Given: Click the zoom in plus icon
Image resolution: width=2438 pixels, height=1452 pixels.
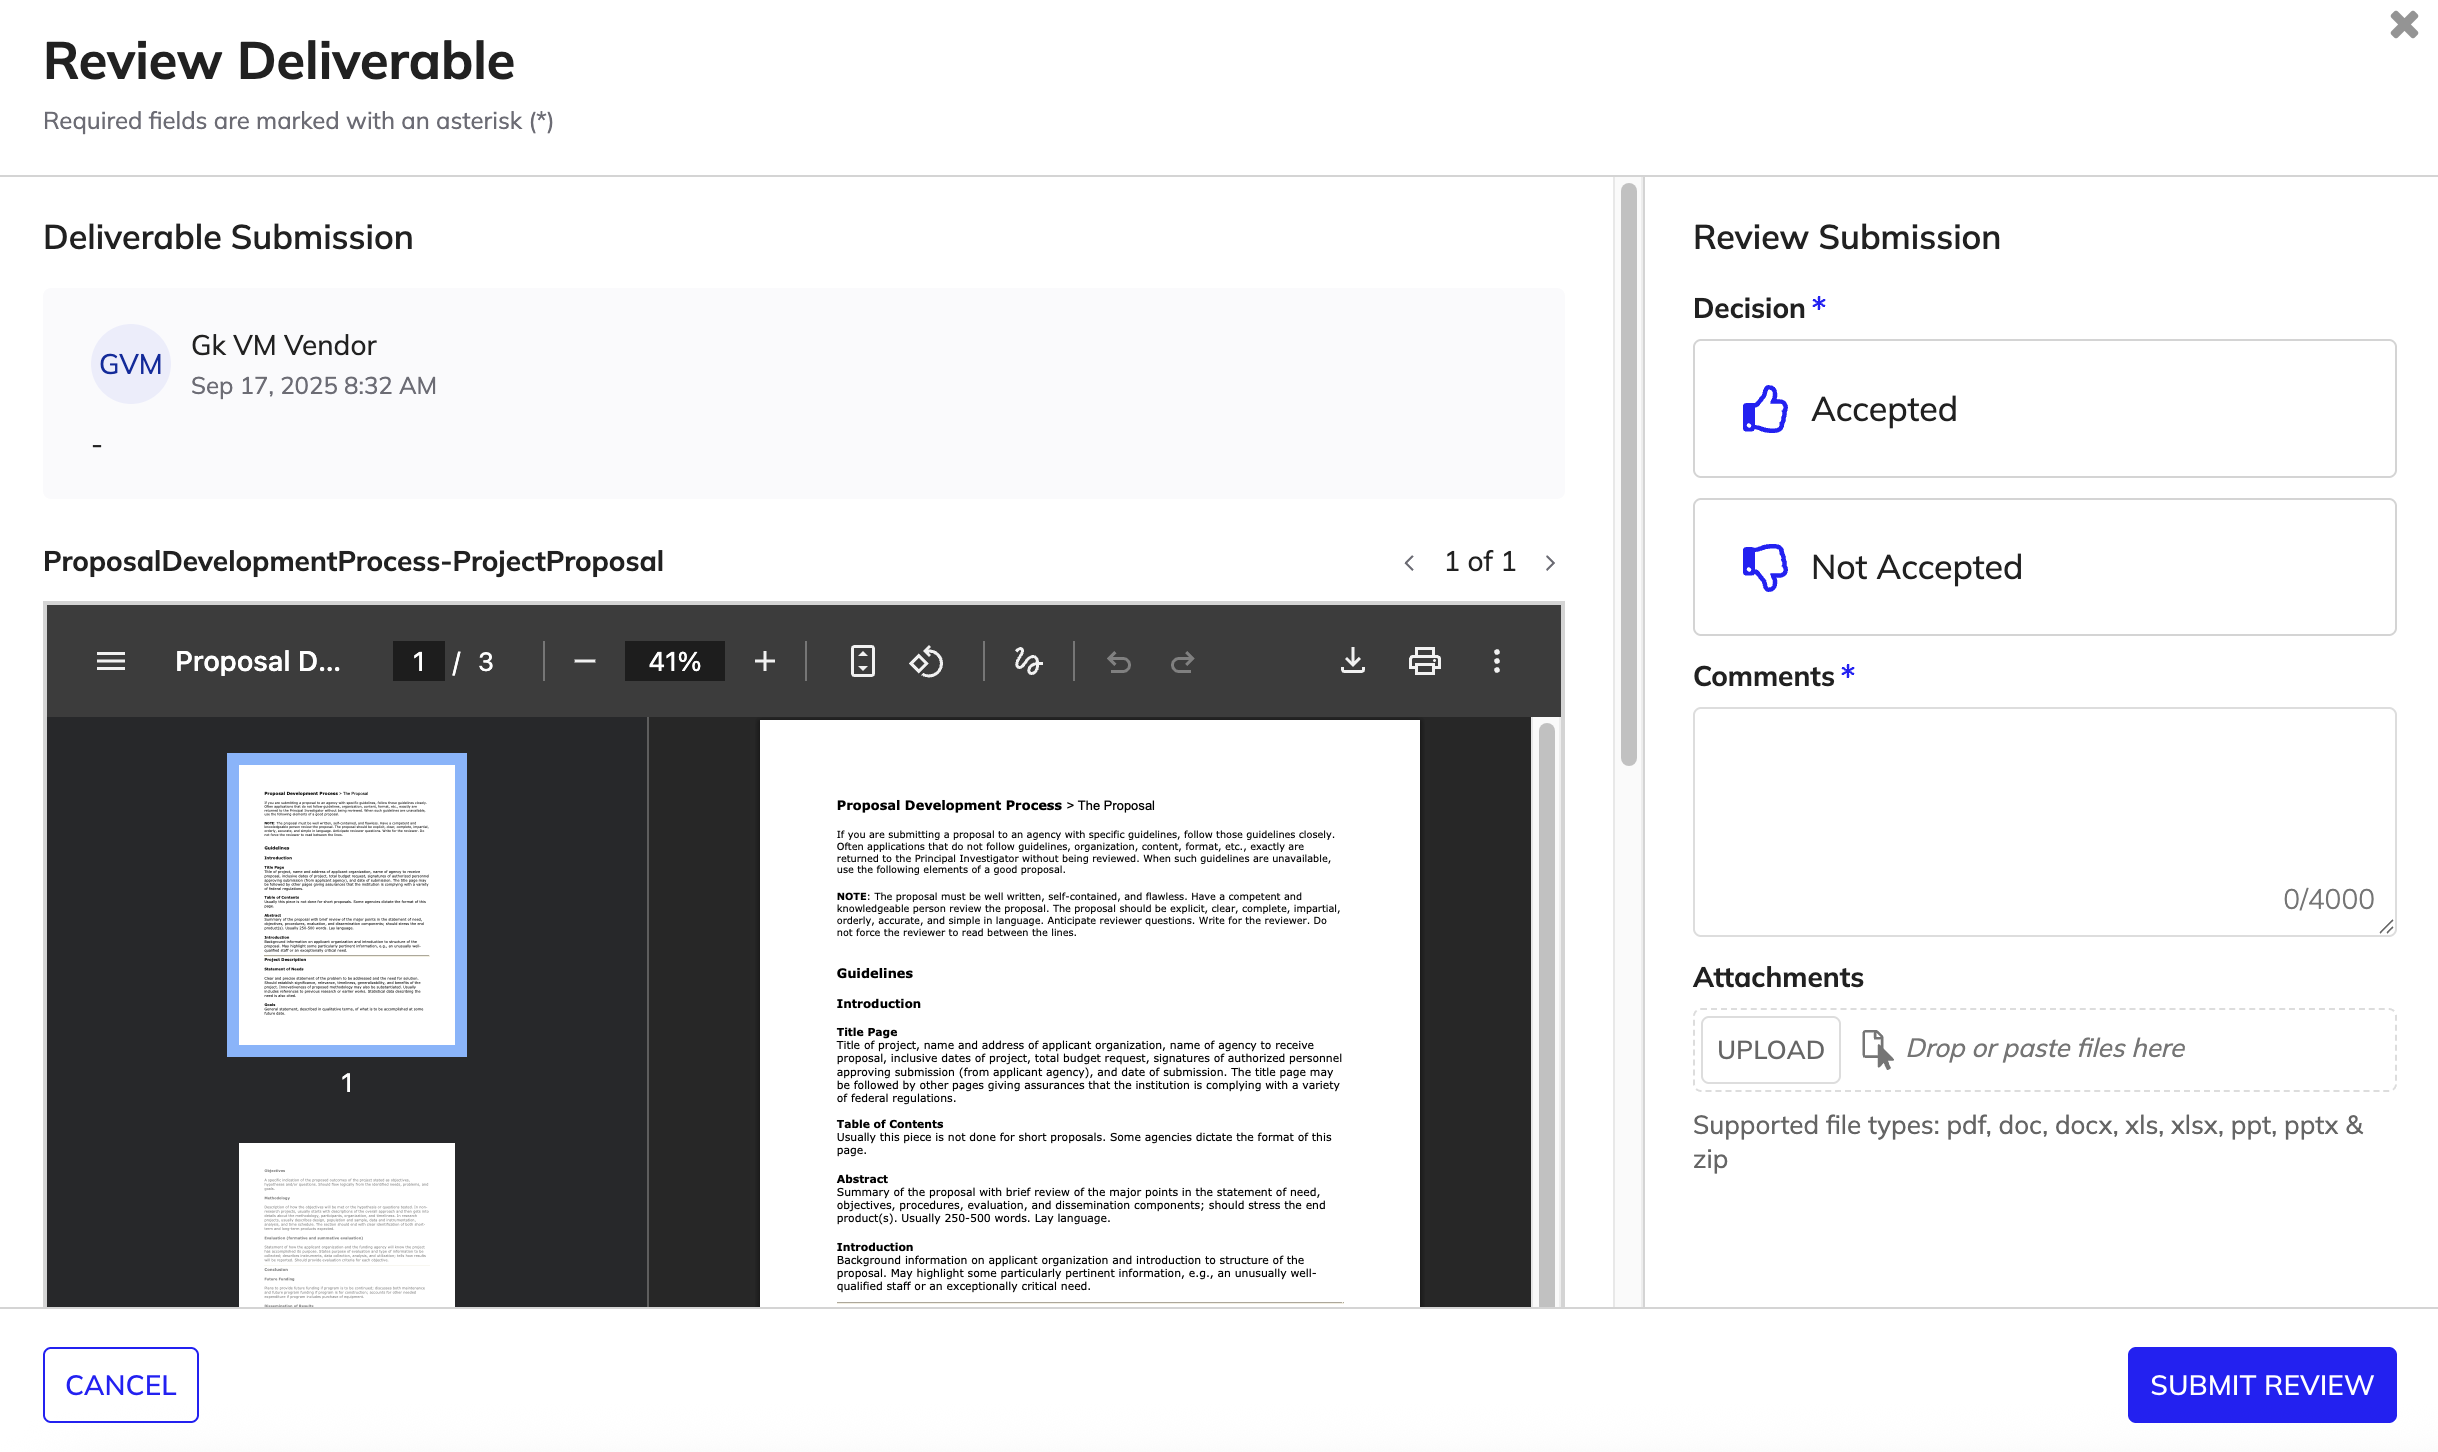Looking at the screenshot, I should 765,661.
